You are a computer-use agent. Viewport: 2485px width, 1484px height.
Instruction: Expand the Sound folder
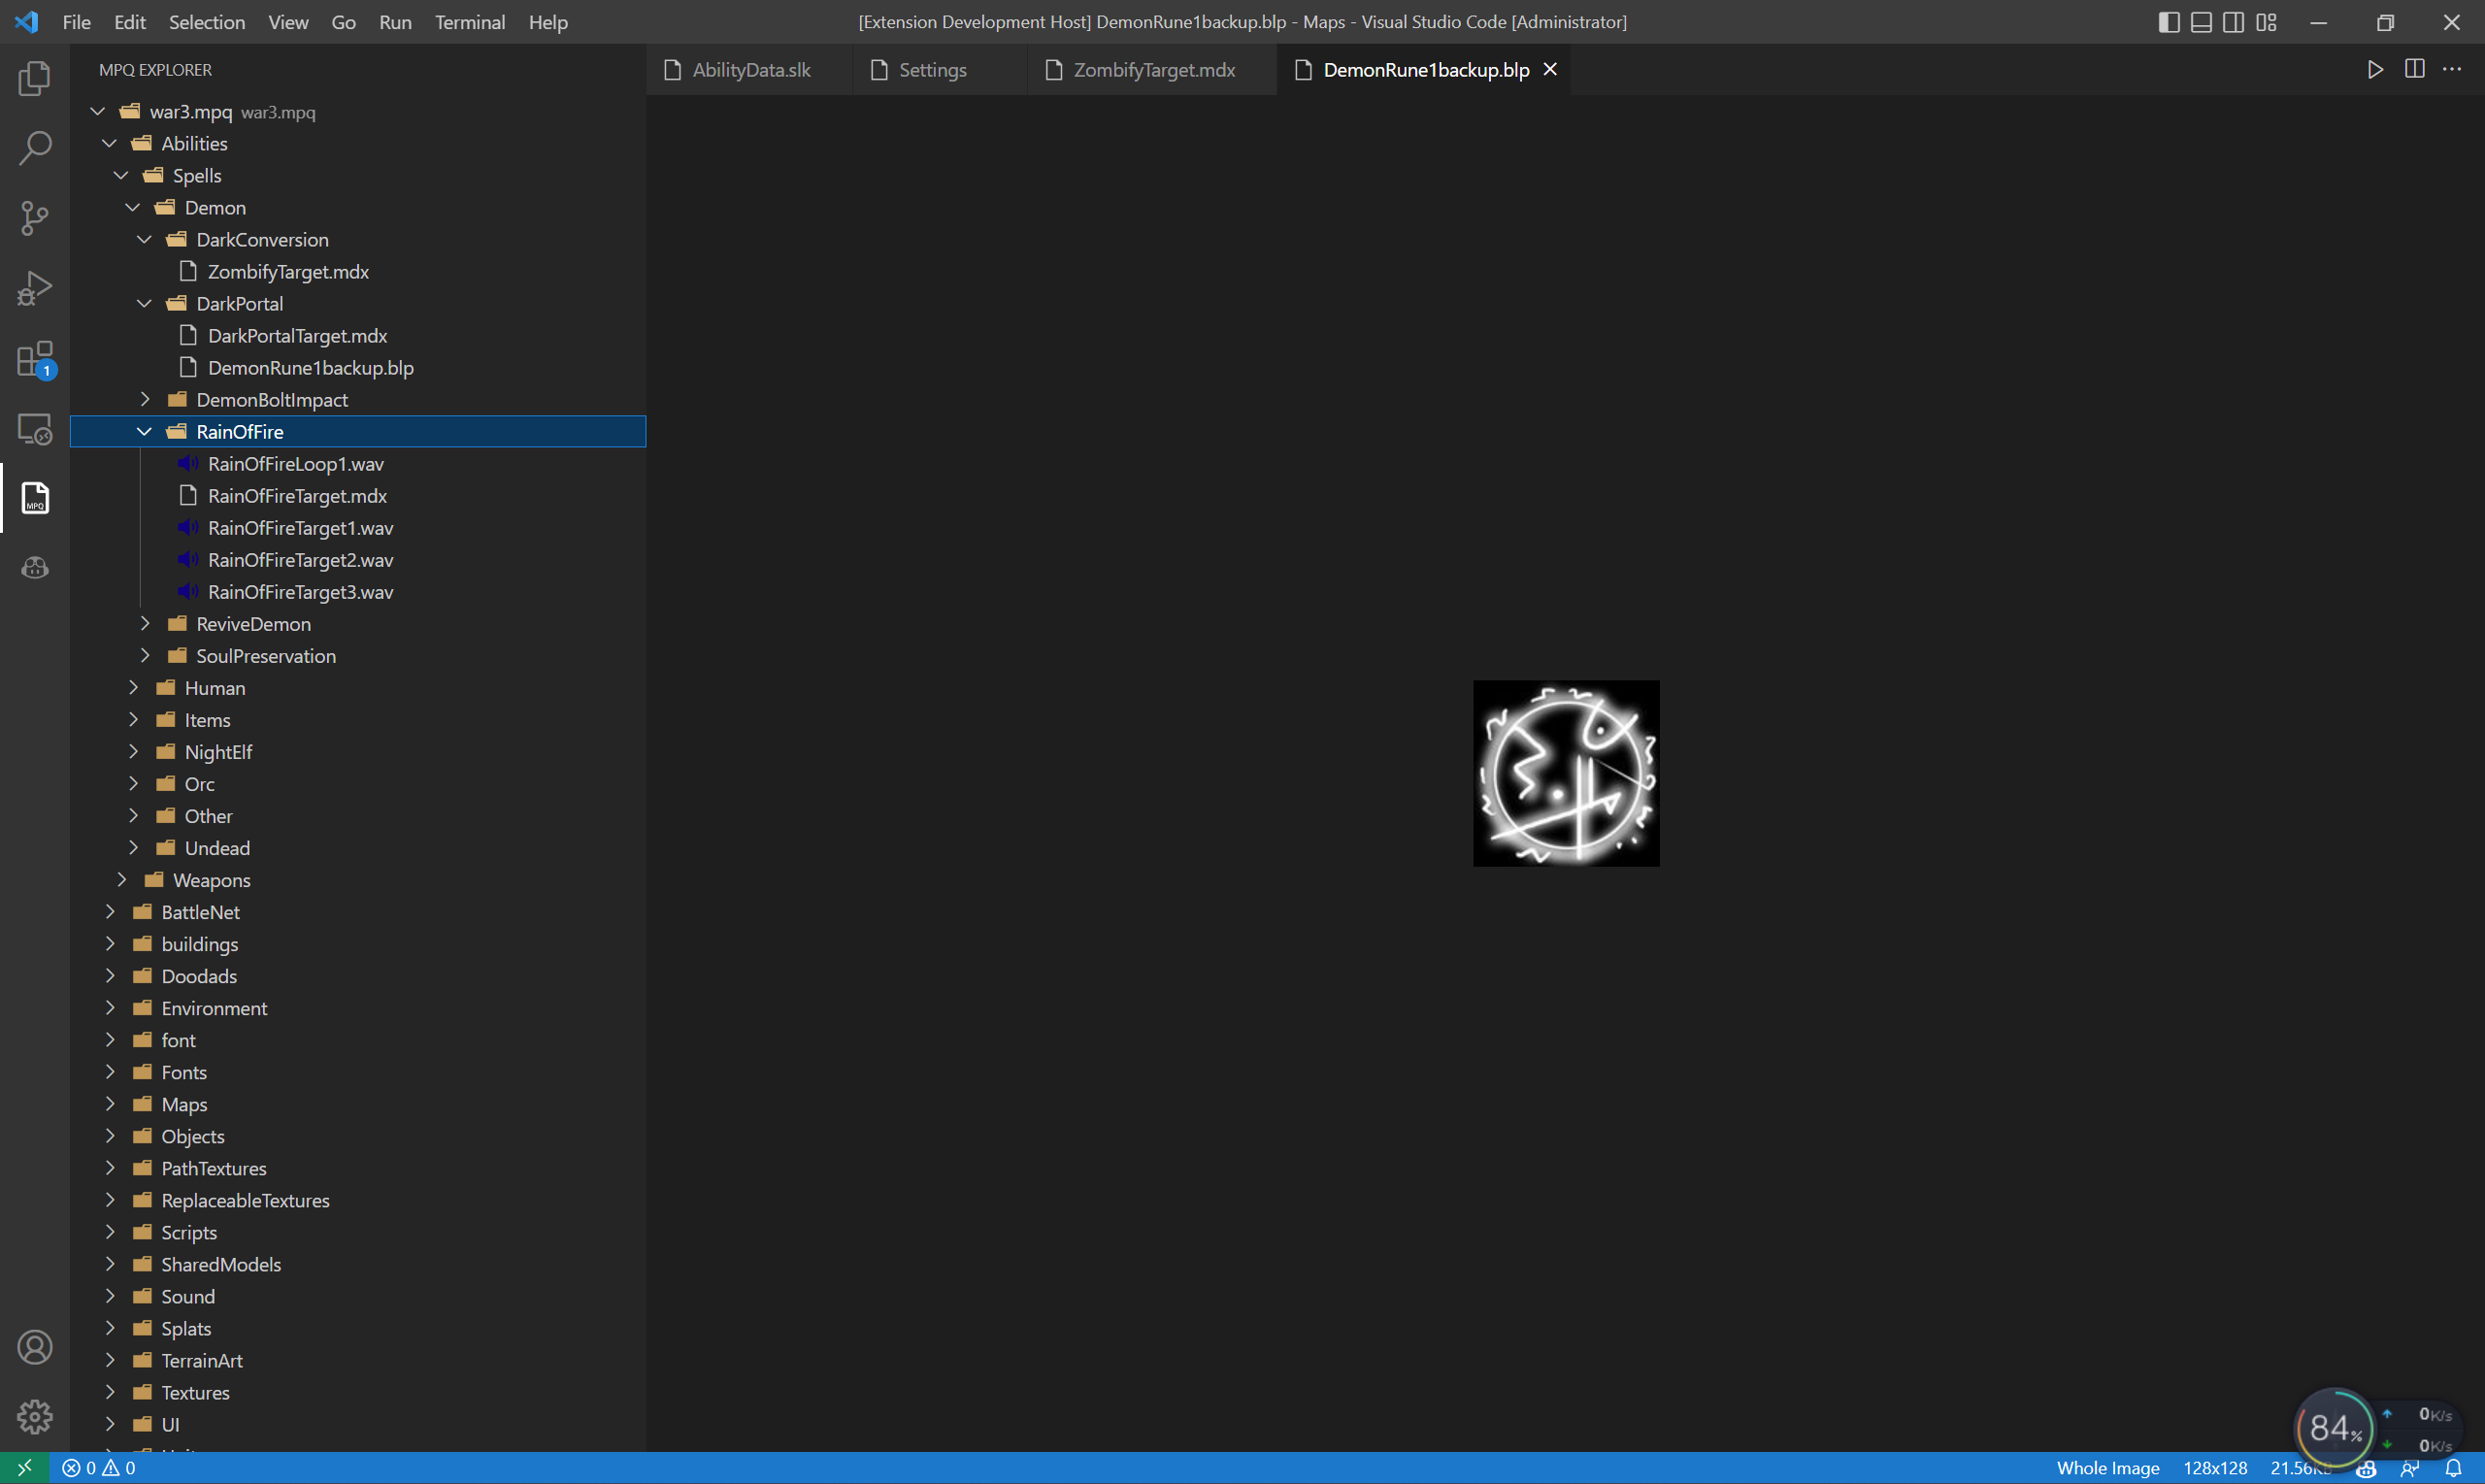110,1296
